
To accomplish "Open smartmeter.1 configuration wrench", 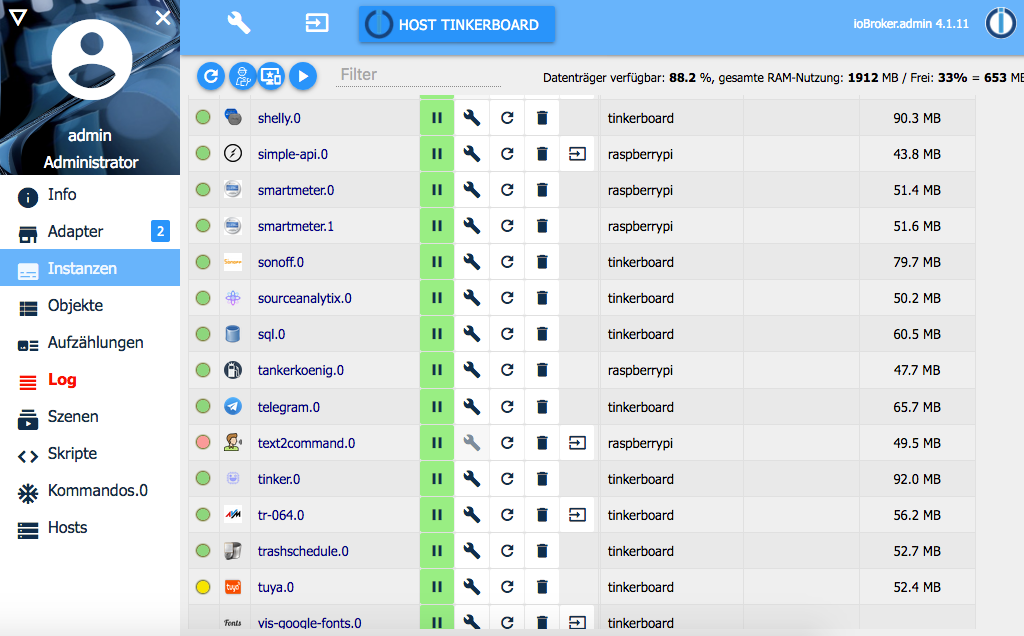I will (472, 226).
